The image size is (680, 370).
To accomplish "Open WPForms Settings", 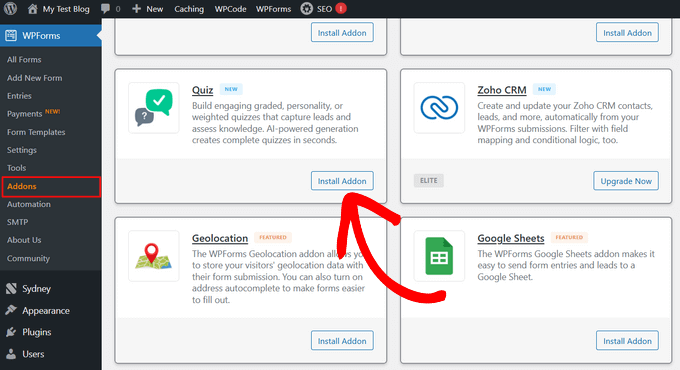I will (x=22, y=150).
